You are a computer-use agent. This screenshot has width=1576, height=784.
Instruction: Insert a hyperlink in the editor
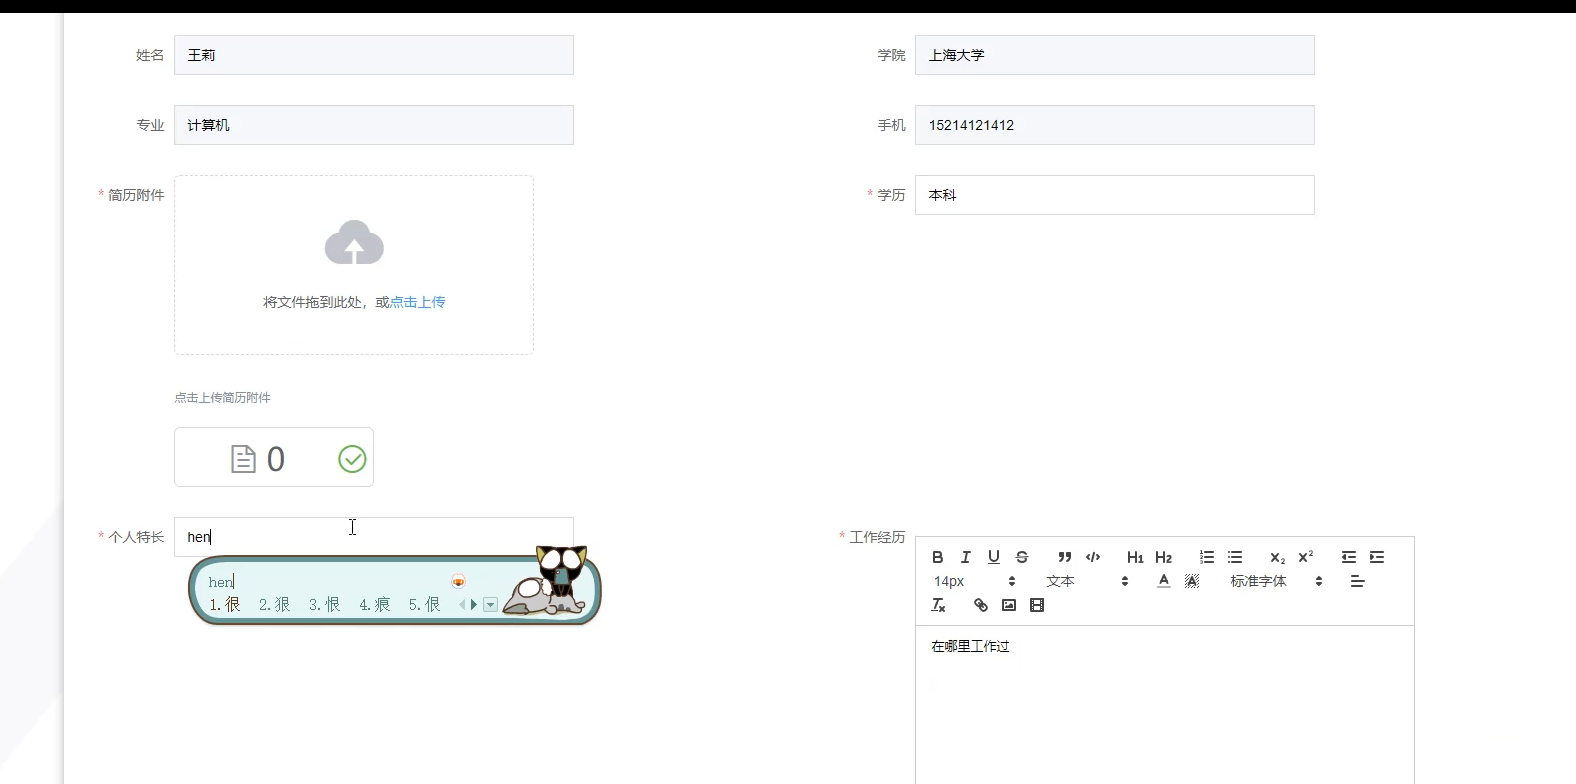tap(981, 605)
